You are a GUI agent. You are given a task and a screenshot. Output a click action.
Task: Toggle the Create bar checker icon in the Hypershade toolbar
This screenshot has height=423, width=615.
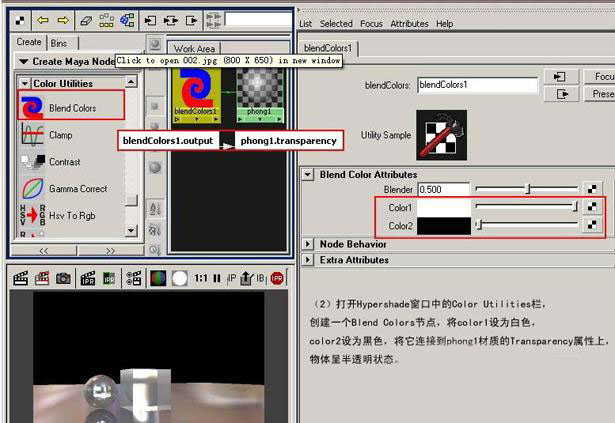[x=20, y=20]
